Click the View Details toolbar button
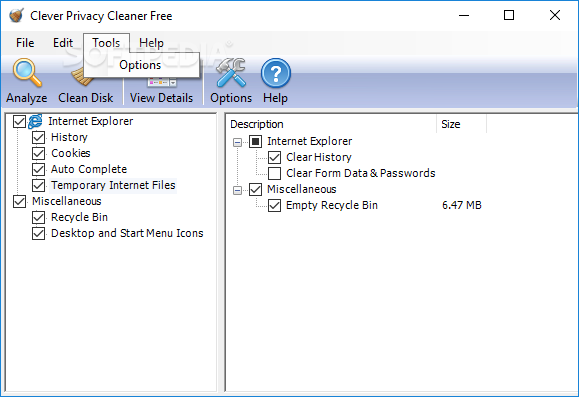This screenshot has width=579, height=397. tap(161, 90)
